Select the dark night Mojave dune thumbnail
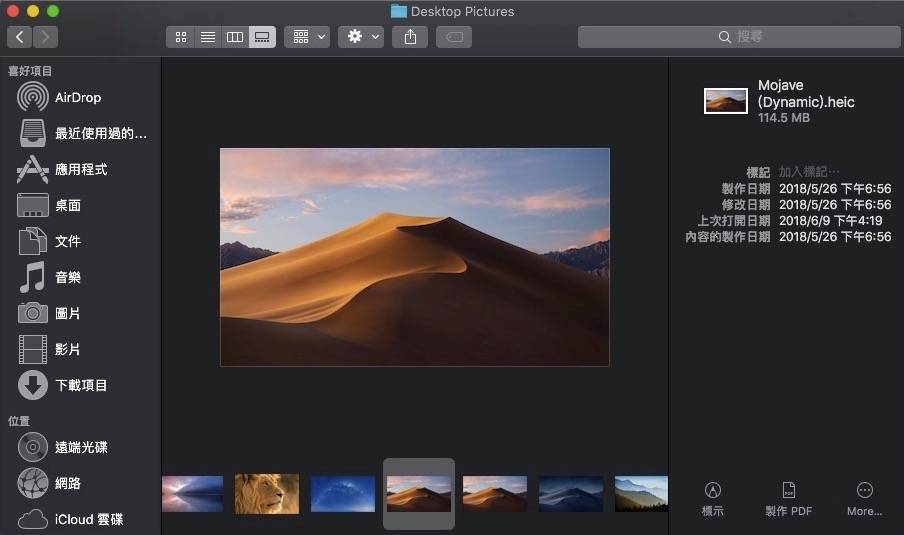 [571, 493]
